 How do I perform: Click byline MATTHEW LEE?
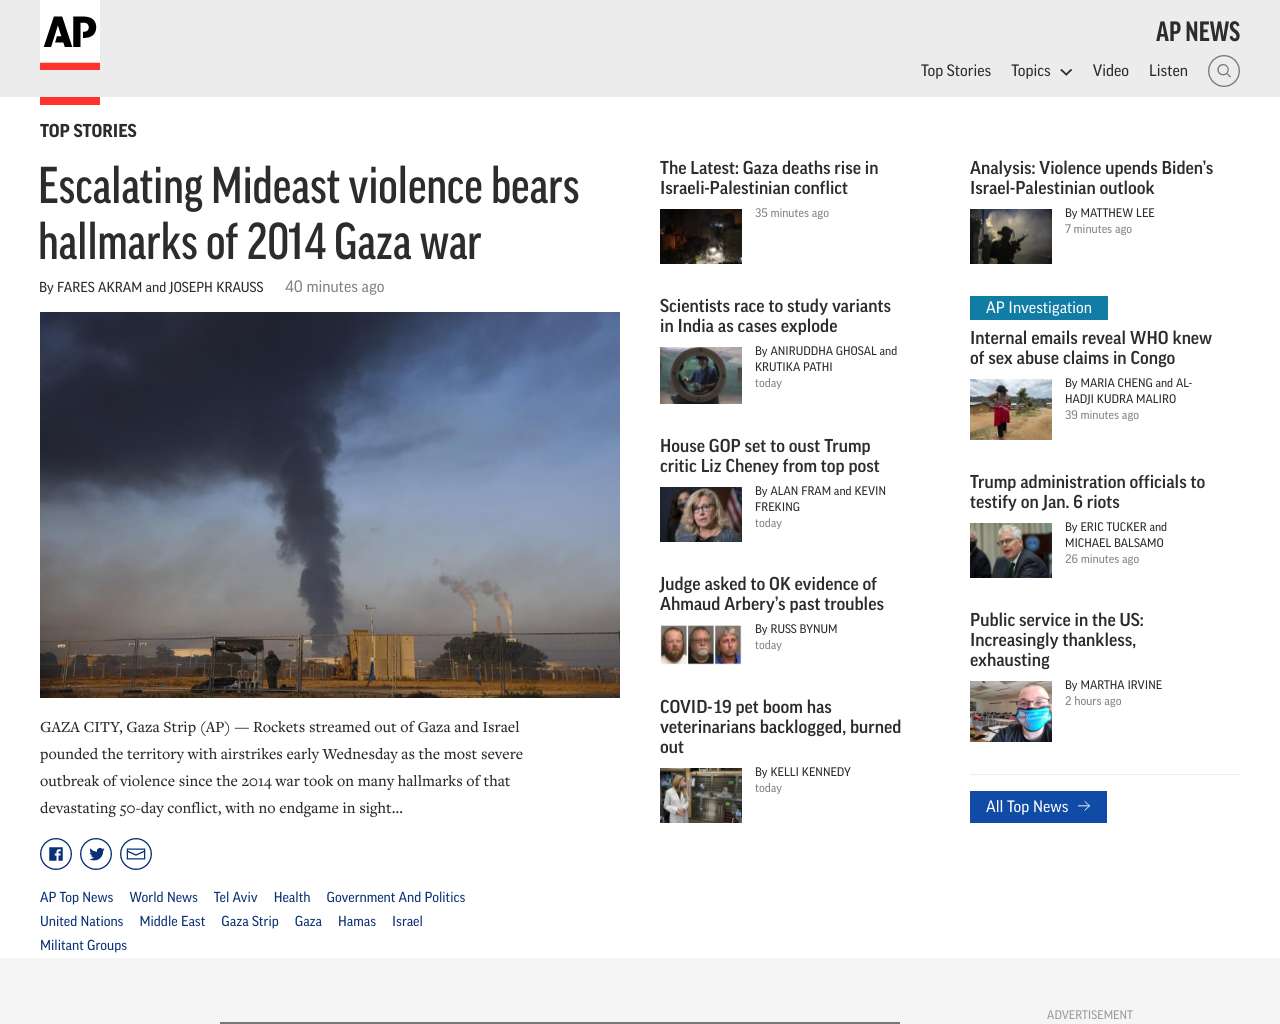1110,213
